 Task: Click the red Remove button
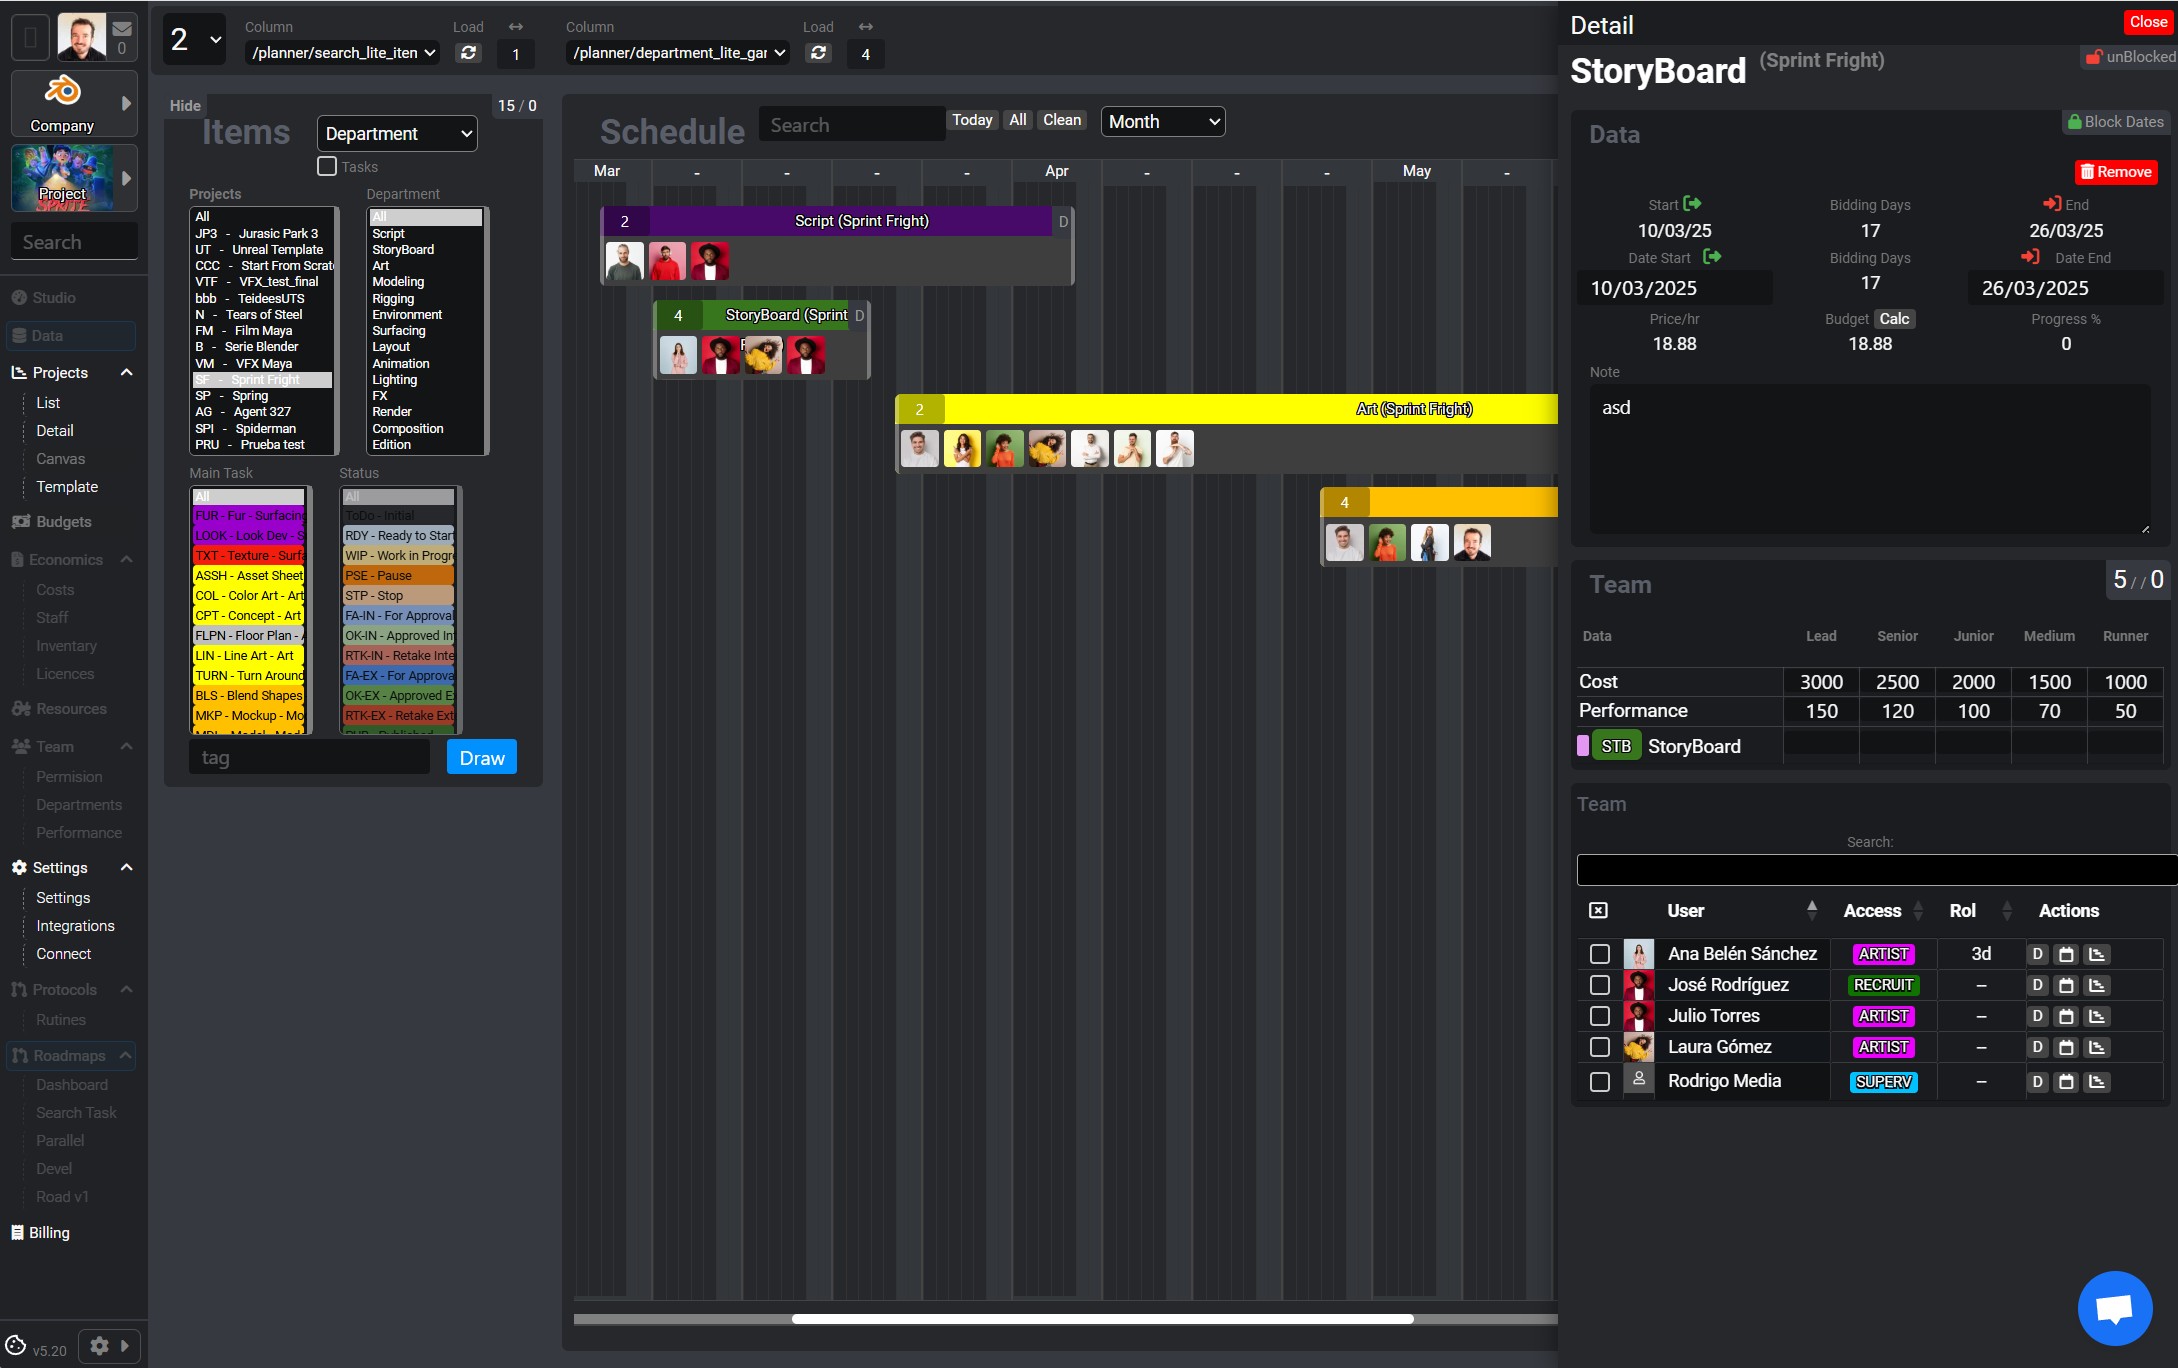click(2116, 172)
